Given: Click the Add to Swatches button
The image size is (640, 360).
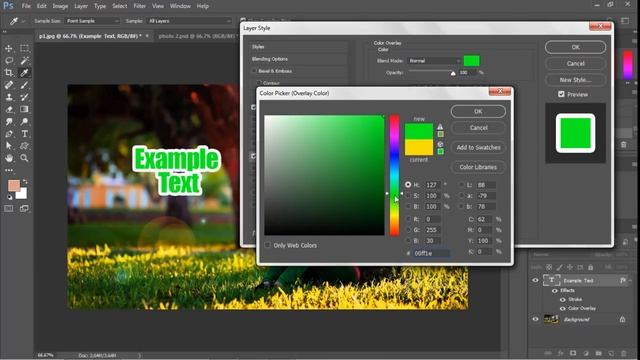Looking at the screenshot, I should tap(478, 147).
